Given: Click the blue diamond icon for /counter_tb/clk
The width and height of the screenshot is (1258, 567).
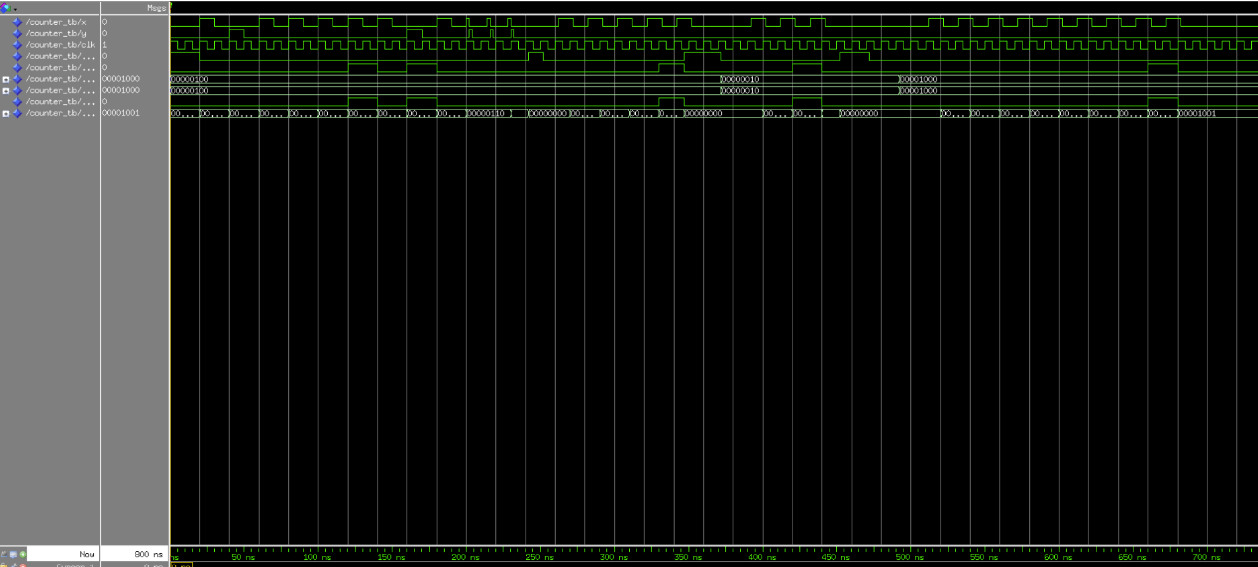Looking at the screenshot, I should (x=17, y=45).
